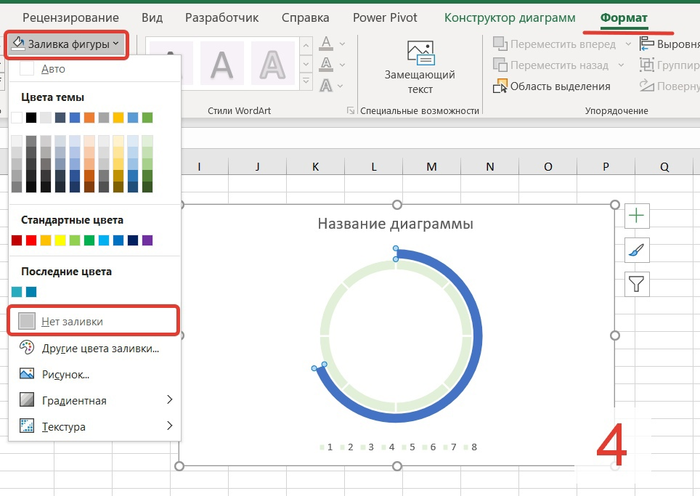Select the Название диаграммы chart title
Screen dimensions: 700x496
(x=396, y=224)
